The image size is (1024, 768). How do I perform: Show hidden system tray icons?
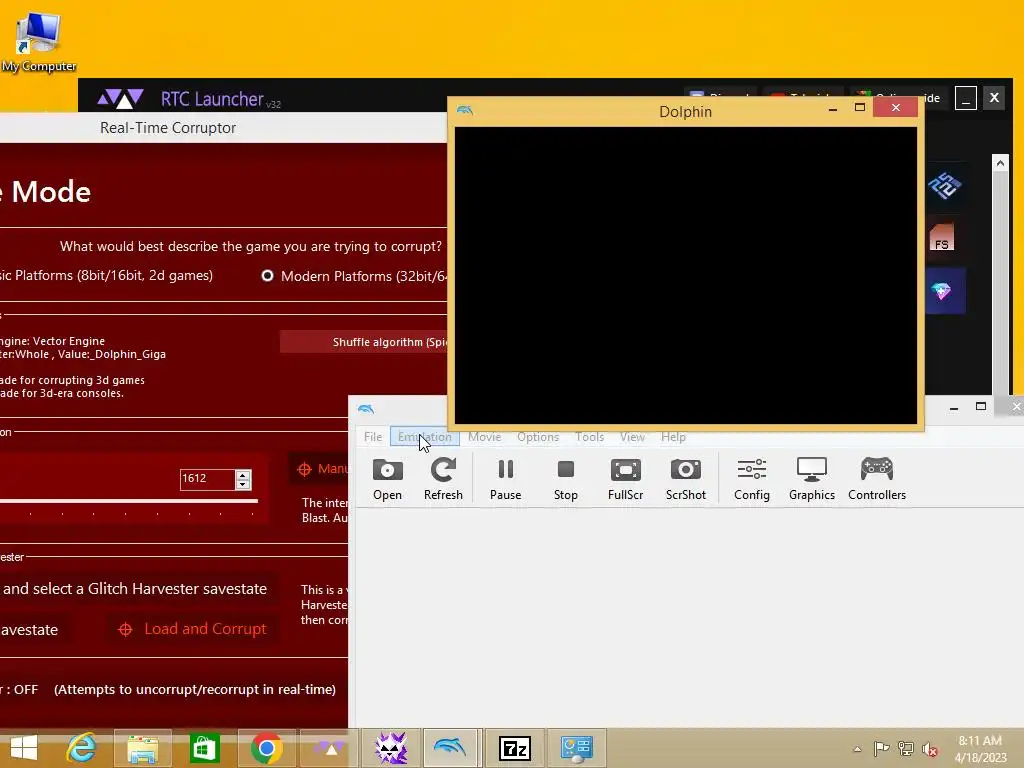857,749
